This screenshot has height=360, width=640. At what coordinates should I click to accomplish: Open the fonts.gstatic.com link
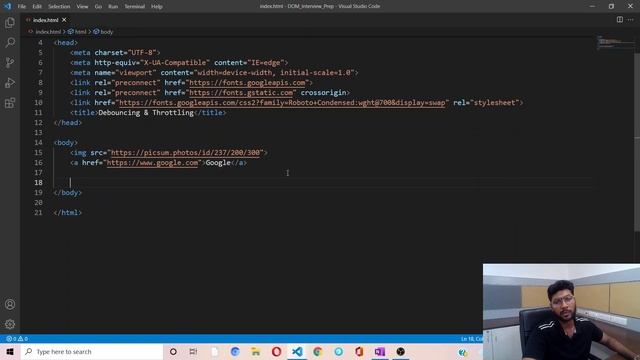coord(241,93)
